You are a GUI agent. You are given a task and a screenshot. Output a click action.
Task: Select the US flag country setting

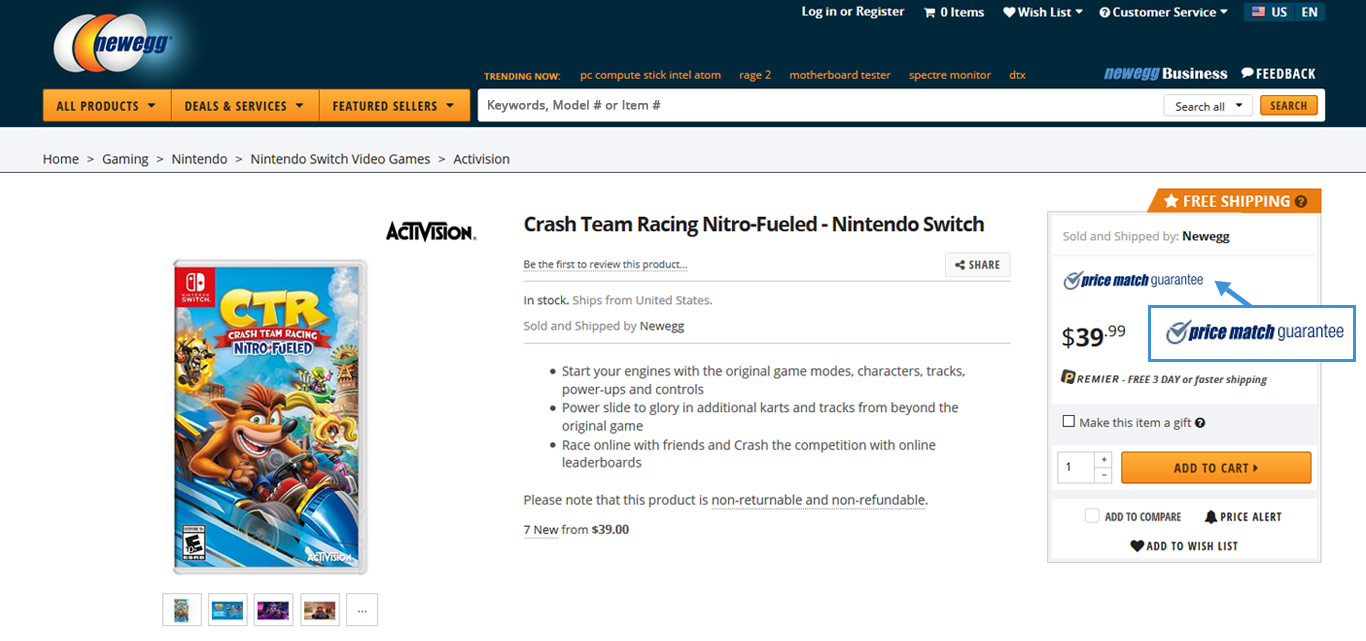point(1257,12)
